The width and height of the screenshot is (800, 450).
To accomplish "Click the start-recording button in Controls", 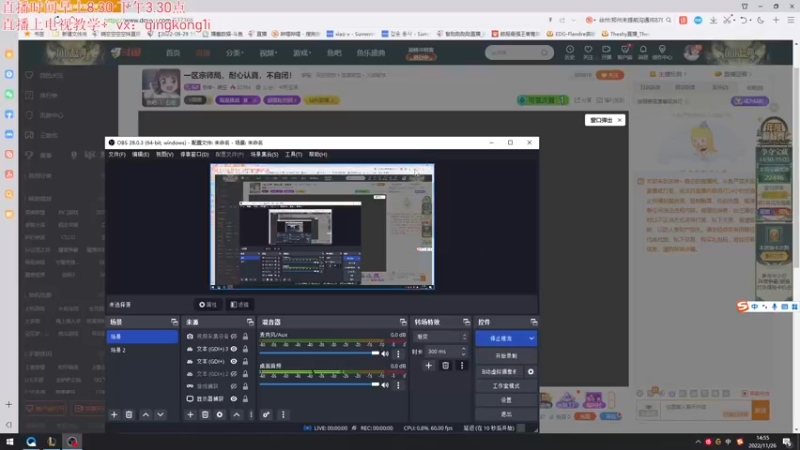I will tap(506, 356).
